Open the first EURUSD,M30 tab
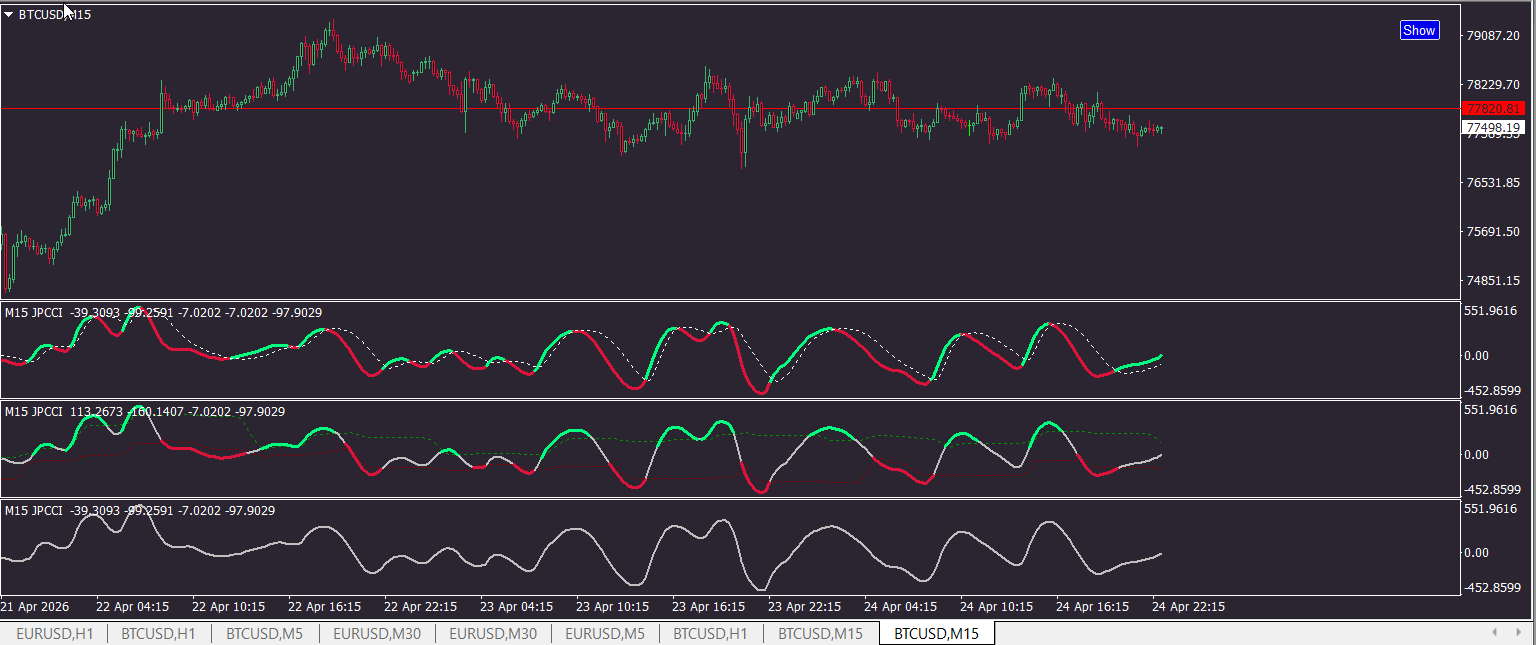Image resolution: width=1536 pixels, height=645 pixels. tap(377, 634)
